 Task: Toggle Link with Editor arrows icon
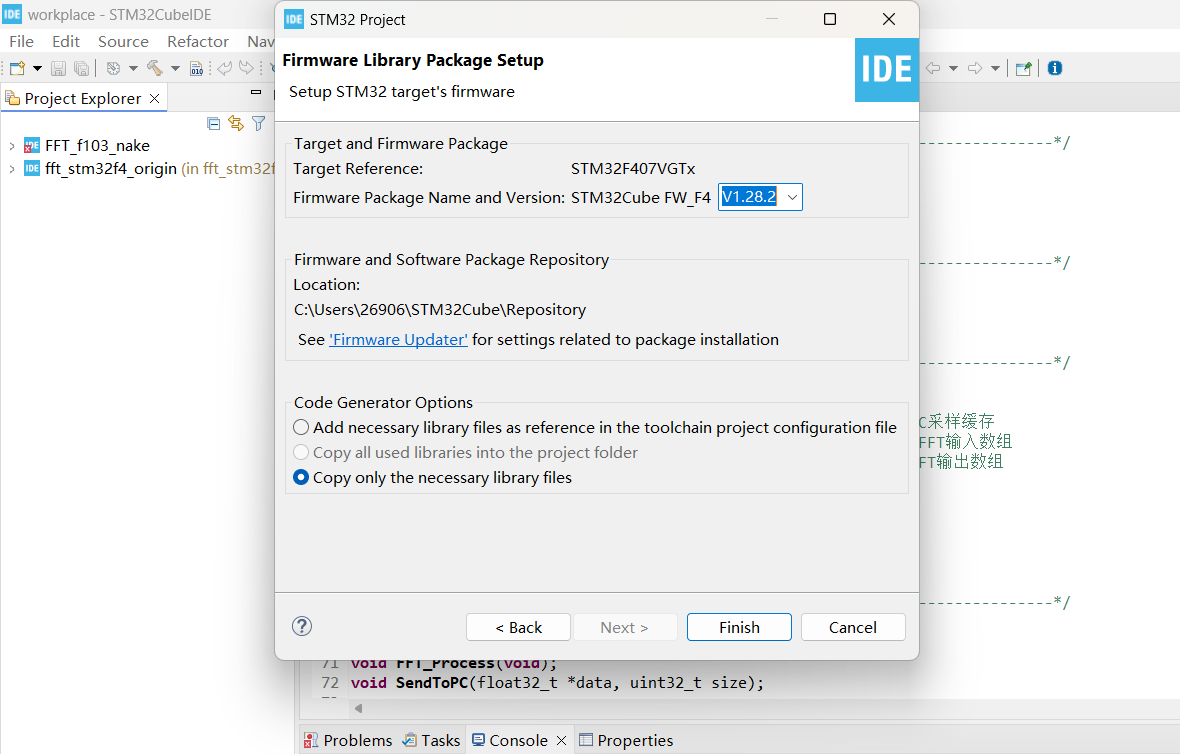[x=236, y=123]
